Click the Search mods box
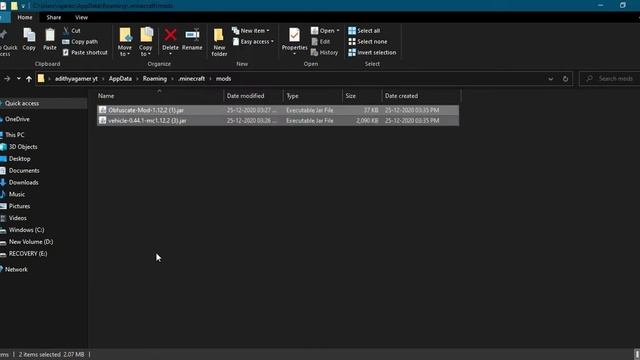The width and height of the screenshot is (640, 360). 611,79
